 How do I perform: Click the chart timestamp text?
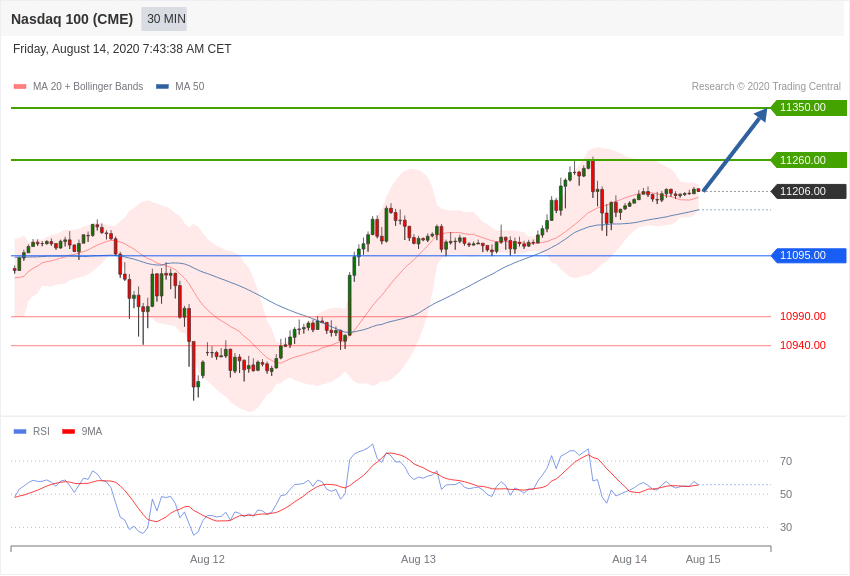(122, 49)
